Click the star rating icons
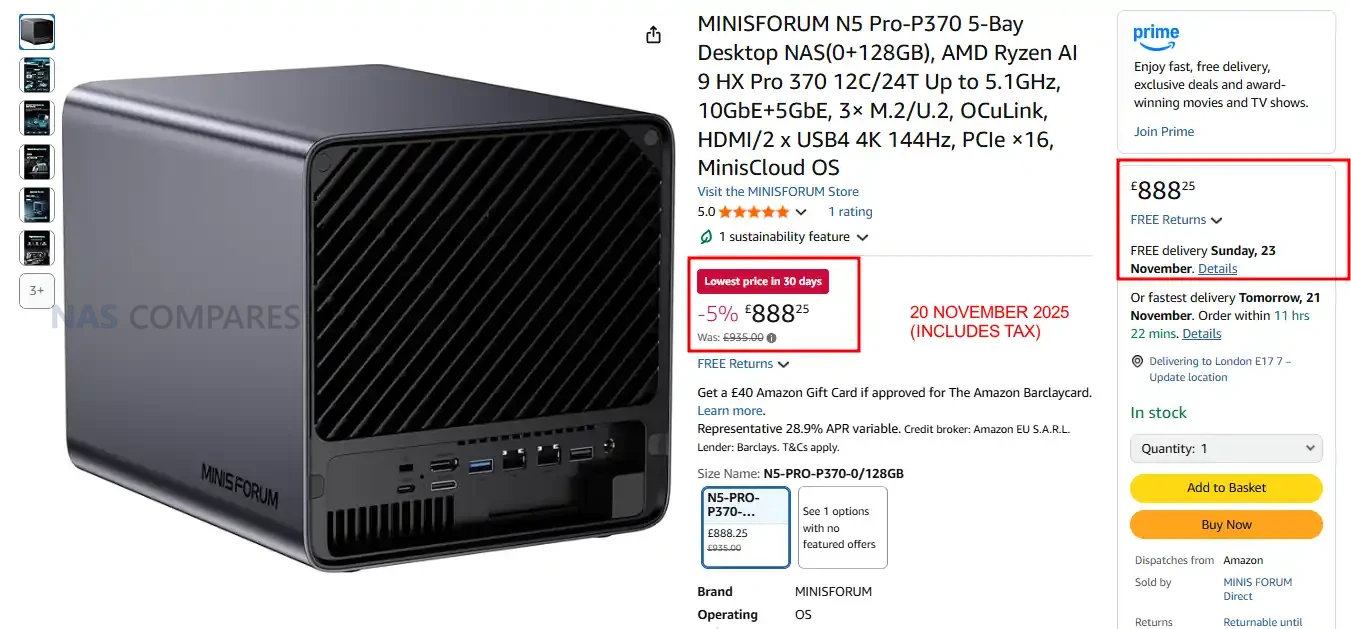This screenshot has width=1351, height=629. click(x=753, y=212)
